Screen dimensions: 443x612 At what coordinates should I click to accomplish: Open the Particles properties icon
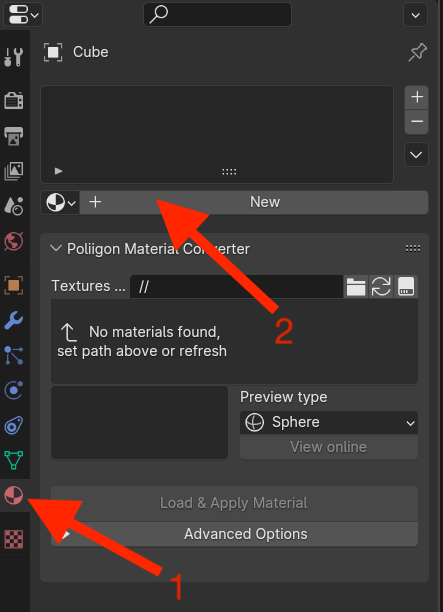tap(14, 355)
